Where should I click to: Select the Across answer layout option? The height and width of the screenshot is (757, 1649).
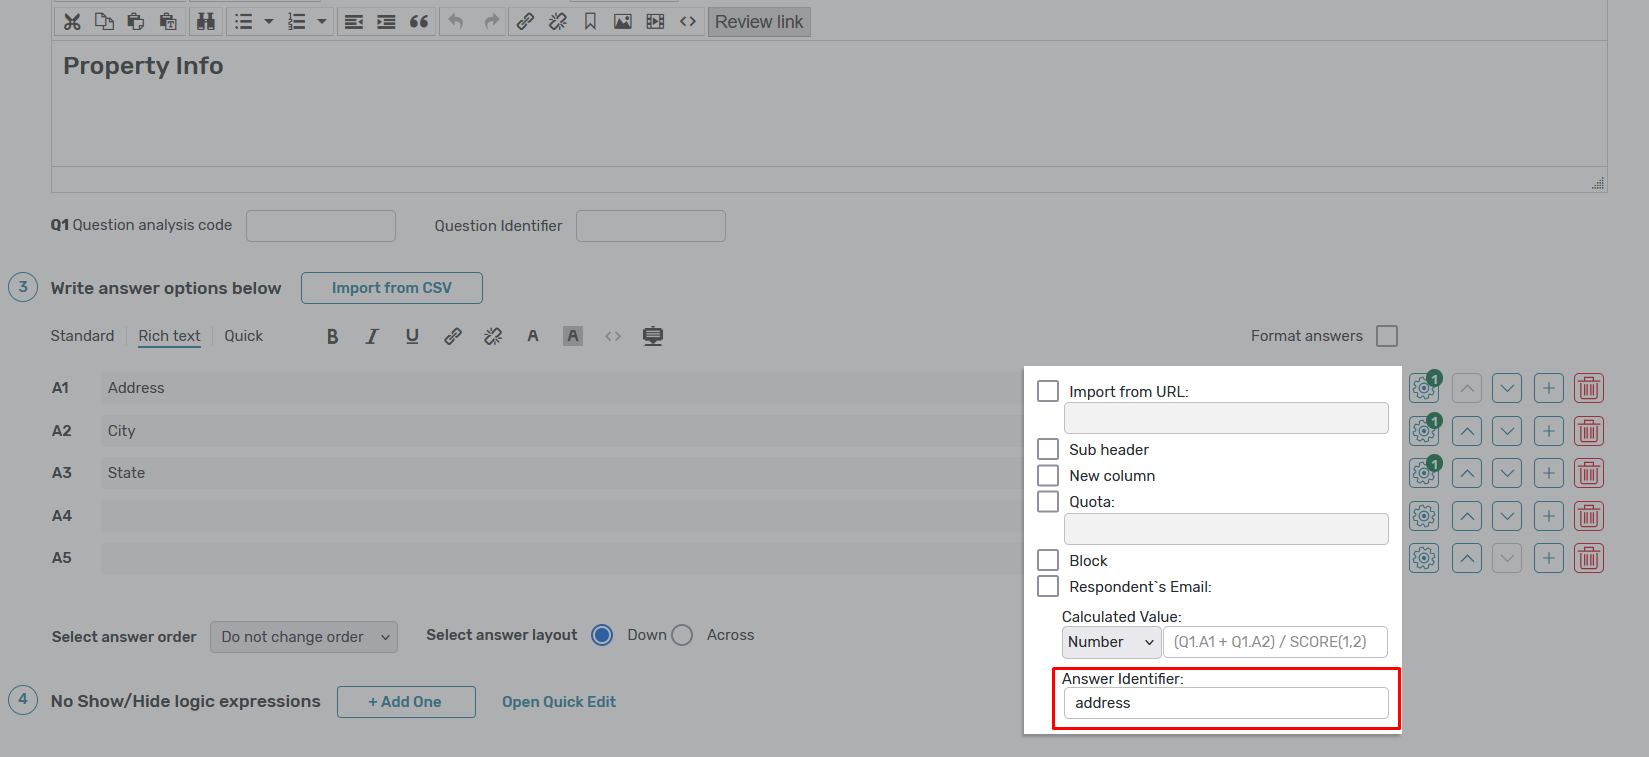pyautogui.click(x=683, y=635)
